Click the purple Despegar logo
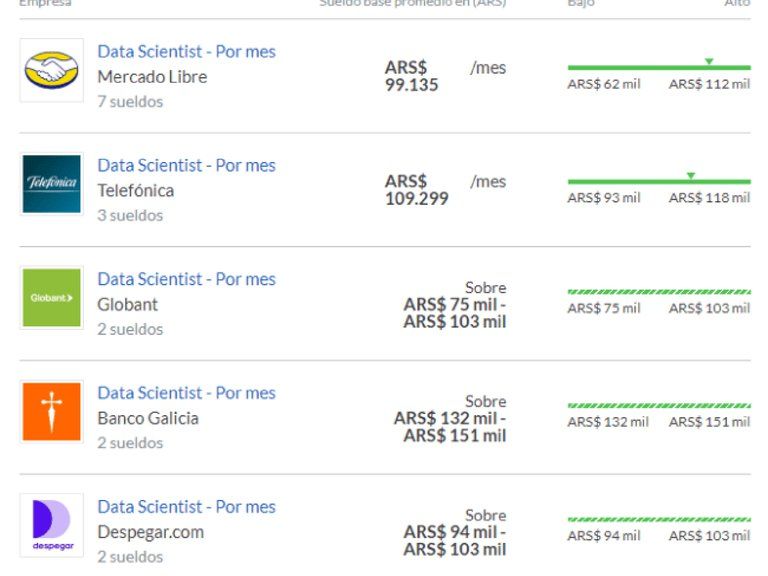Viewport: 768px width, 576px height. coord(51,526)
